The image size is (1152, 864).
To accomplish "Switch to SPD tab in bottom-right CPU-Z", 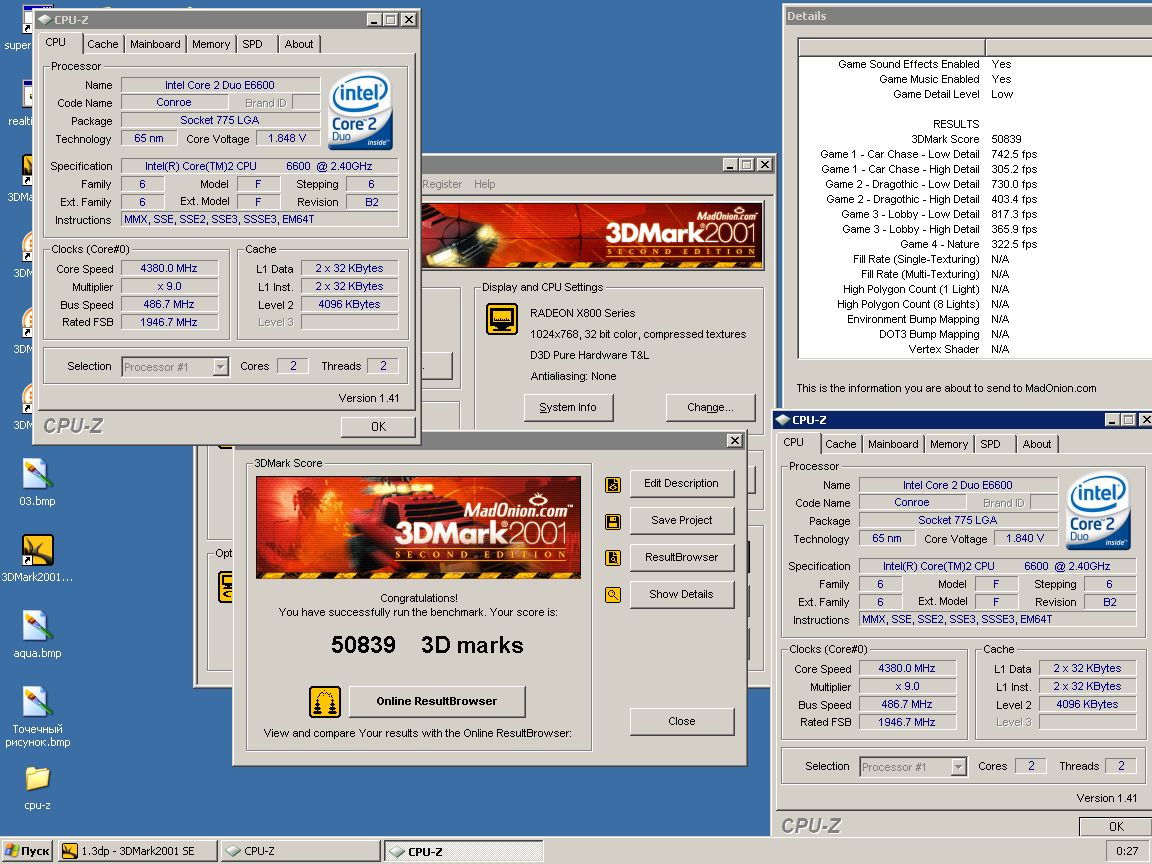I will pyautogui.click(x=990, y=444).
